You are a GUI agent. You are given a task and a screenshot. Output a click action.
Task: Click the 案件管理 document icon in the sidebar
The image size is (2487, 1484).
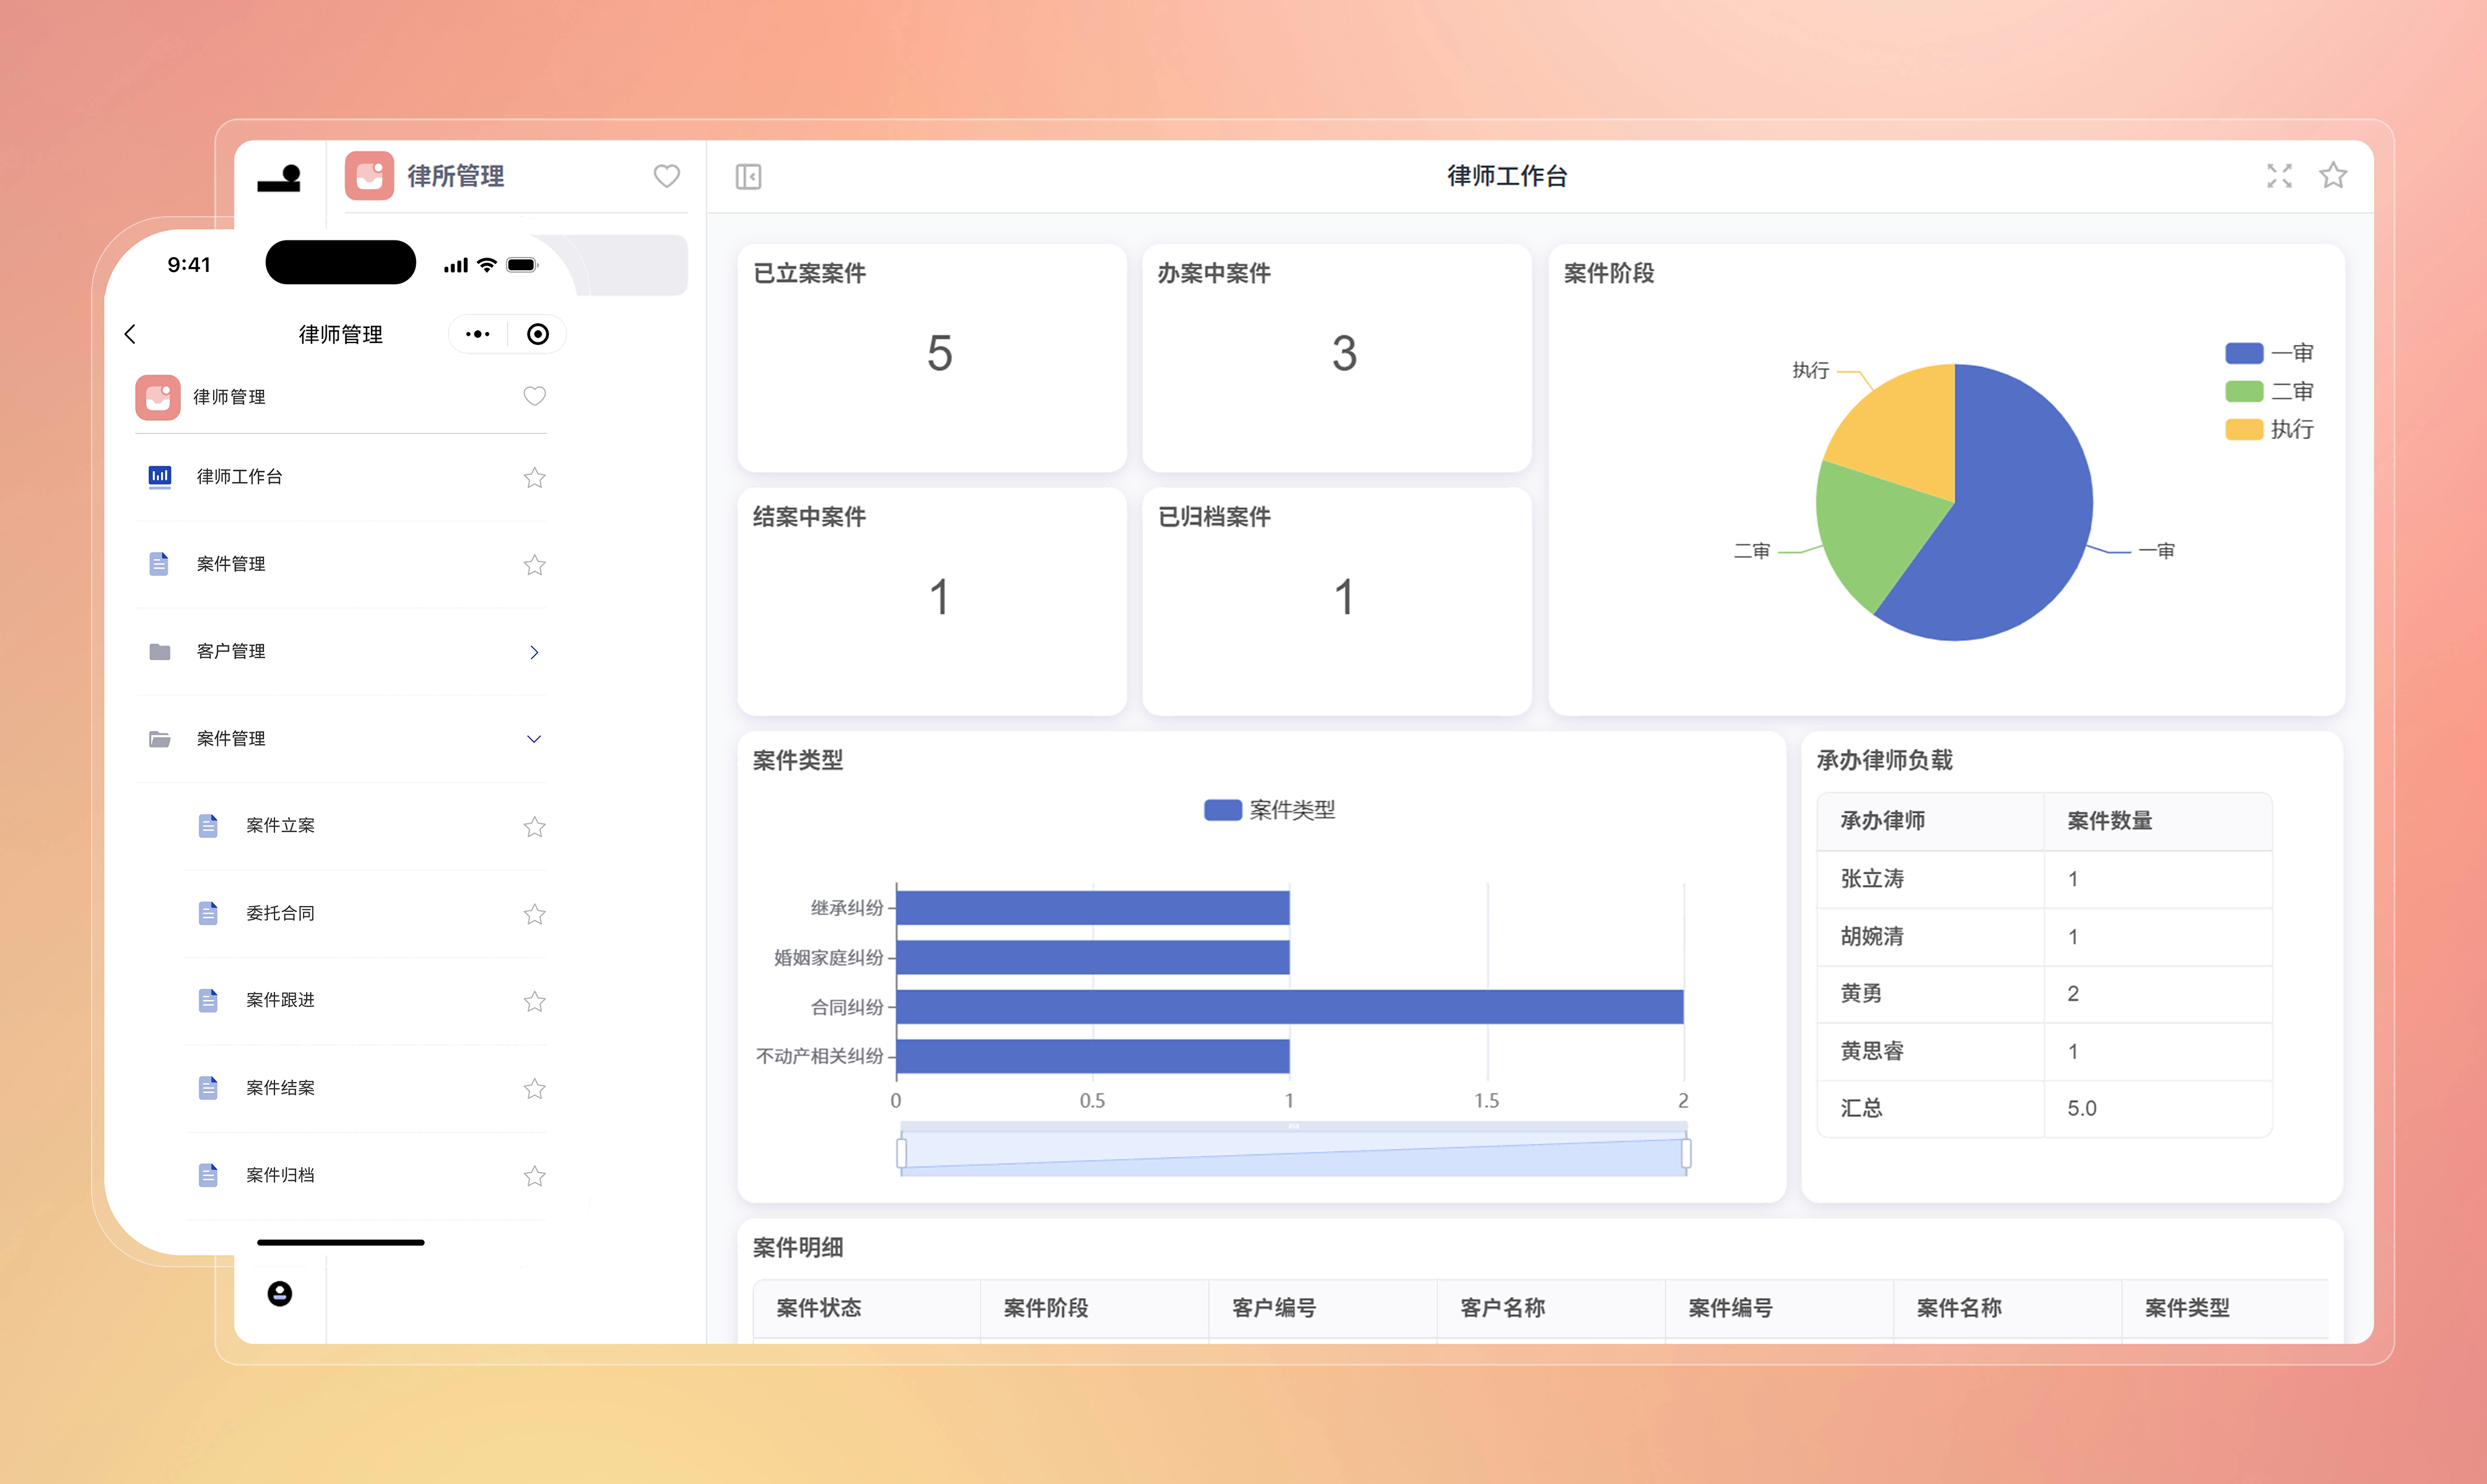pyautogui.click(x=159, y=564)
